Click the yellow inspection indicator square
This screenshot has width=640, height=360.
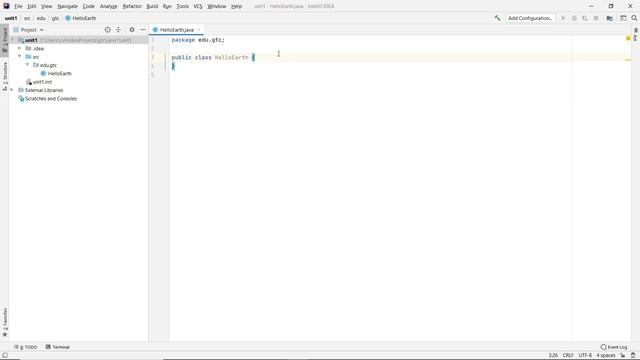coord(628,38)
